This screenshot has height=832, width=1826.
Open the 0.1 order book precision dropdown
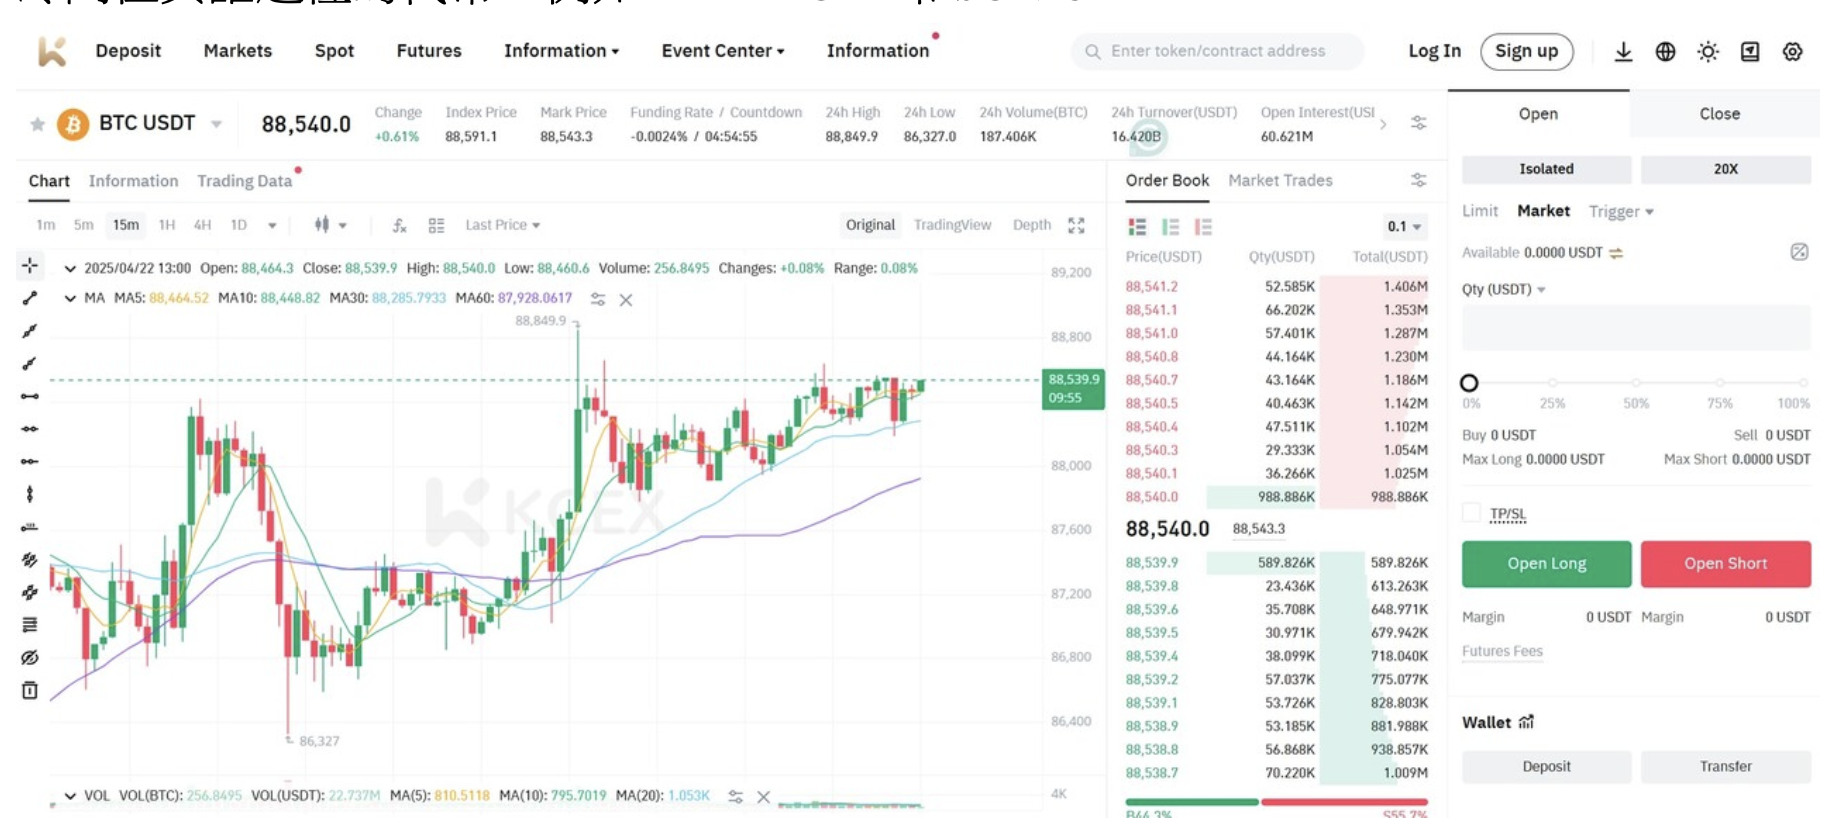point(1404,227)
